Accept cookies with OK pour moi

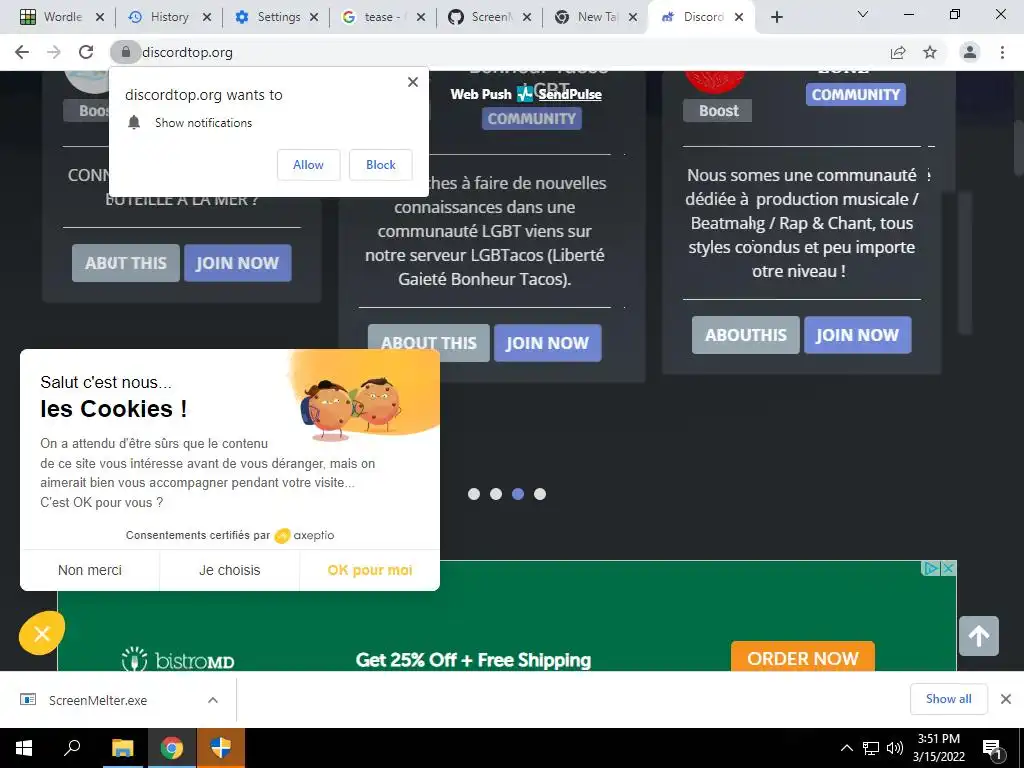click(x=370, y=570)
